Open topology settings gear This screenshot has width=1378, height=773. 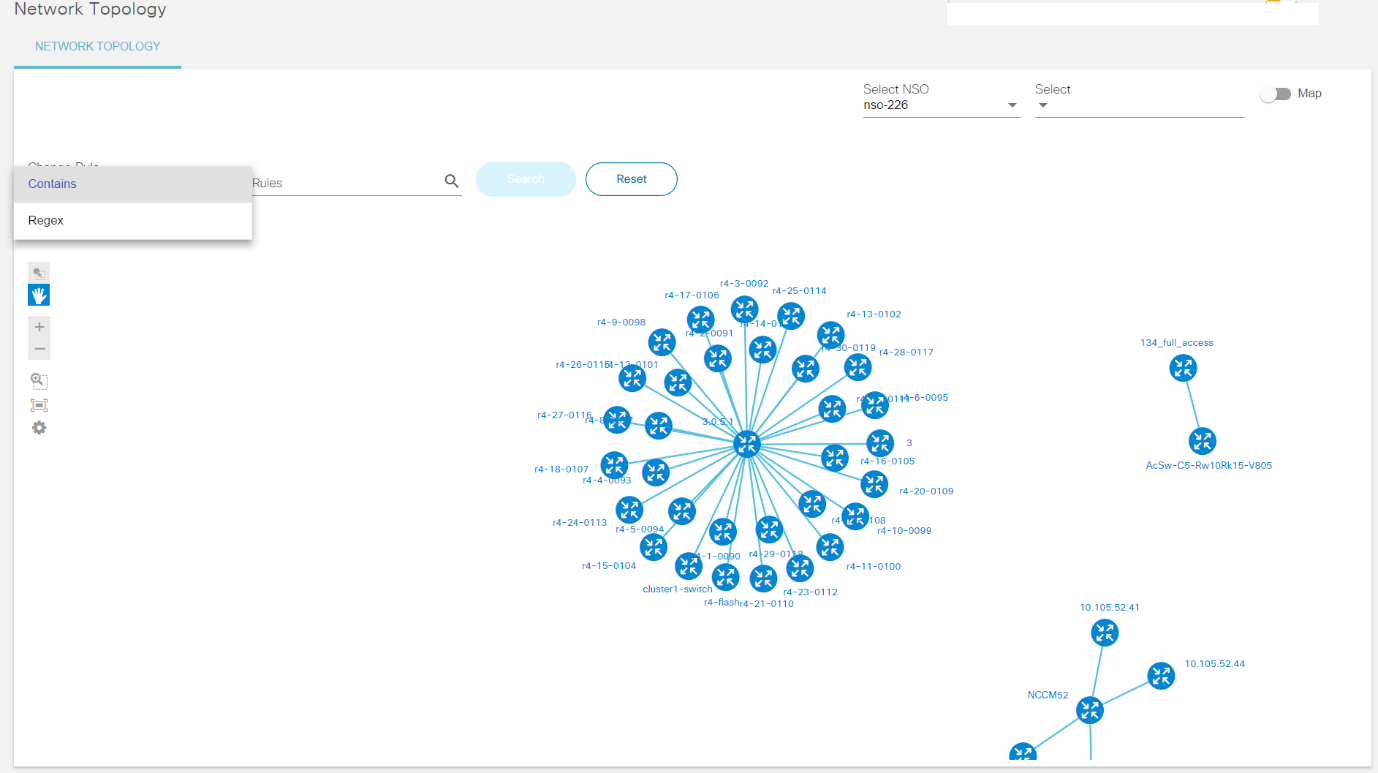(39, 428)
